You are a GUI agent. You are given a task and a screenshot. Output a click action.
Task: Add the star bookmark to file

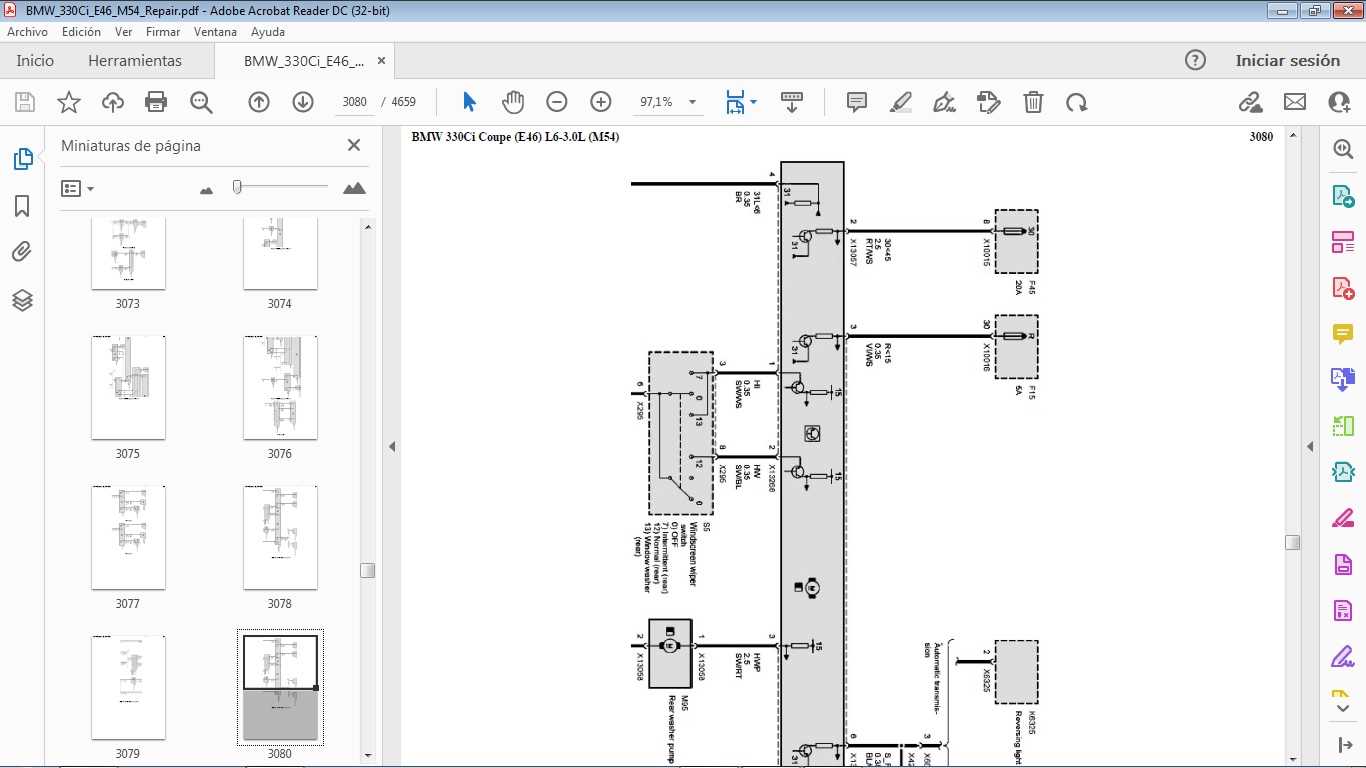[x=69, y=102]
